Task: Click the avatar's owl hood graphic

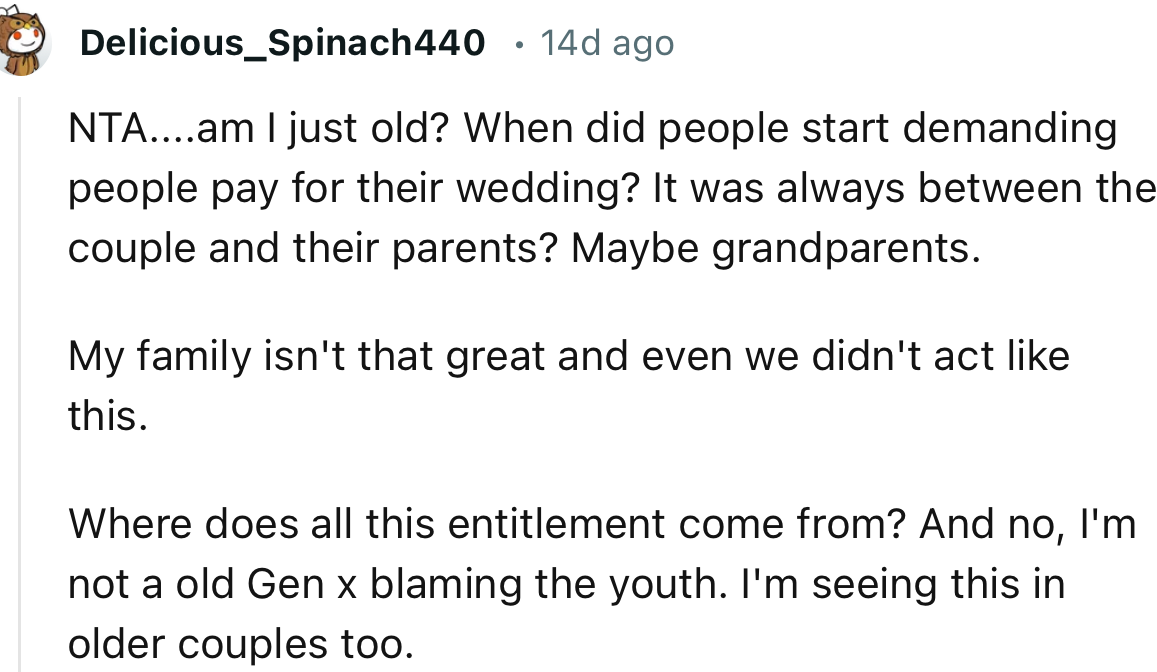Action: [22, 20]
